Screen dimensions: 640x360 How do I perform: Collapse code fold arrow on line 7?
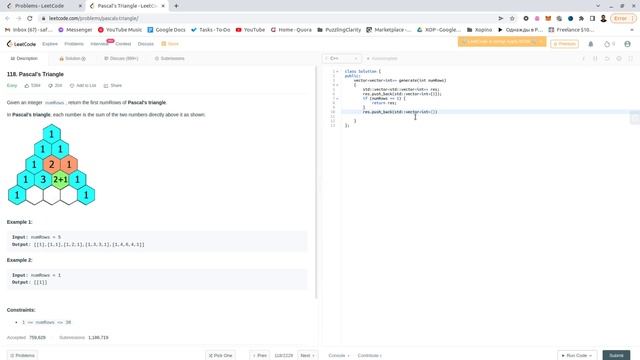pos(337,98)
